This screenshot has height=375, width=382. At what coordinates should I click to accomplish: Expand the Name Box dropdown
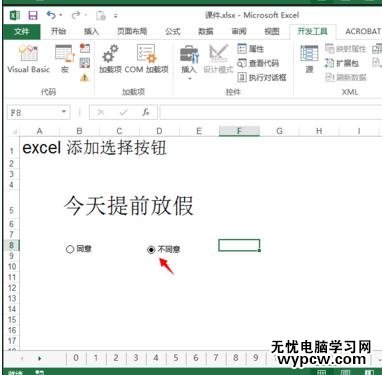(64, 112)
